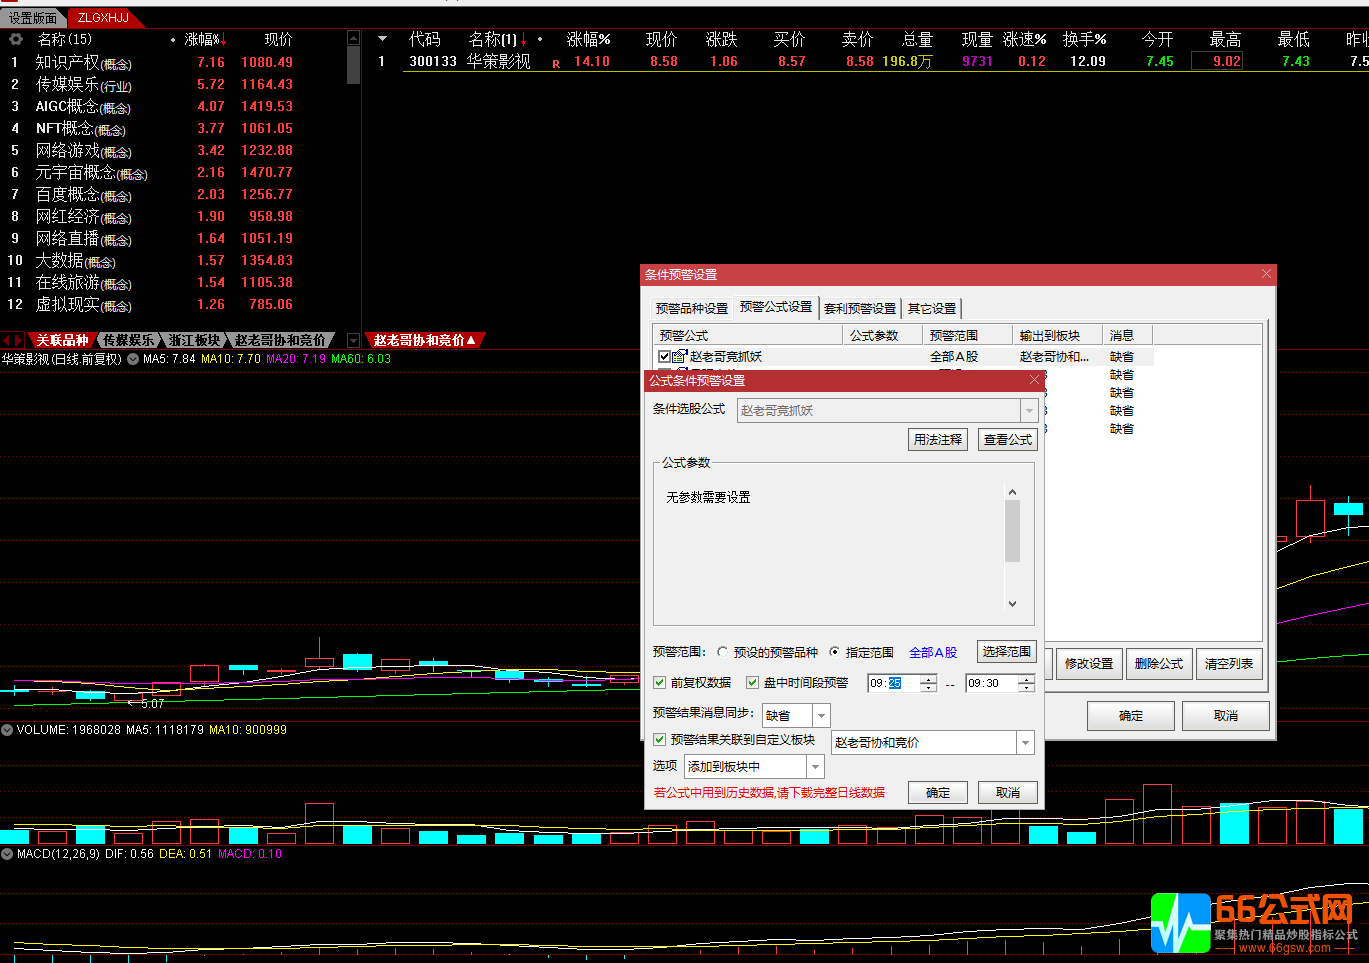Toggle the 盘中时间段预警 checkbox
Image resolution: width=1369 pixels, height=963 pixels.
pos(753,683)
